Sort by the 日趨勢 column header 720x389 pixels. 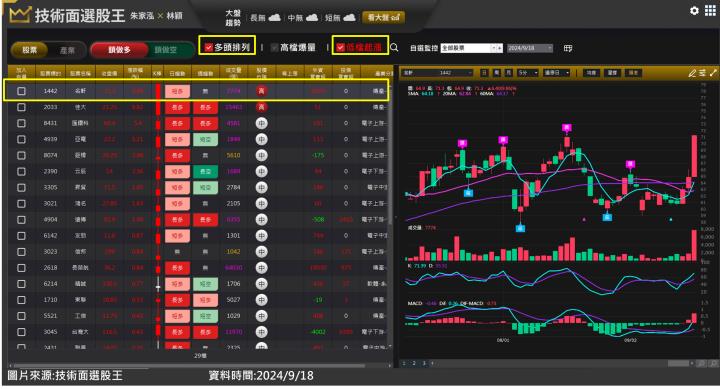(x=177, y=73)
